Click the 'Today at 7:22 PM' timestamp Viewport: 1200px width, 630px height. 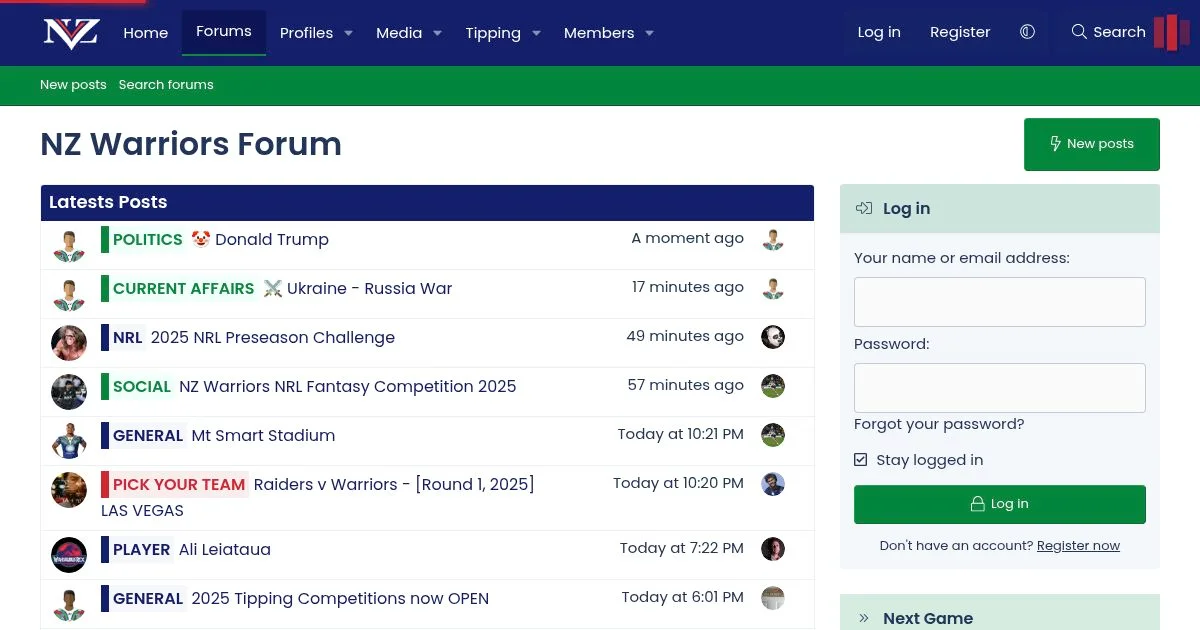[x=682, y=548]
